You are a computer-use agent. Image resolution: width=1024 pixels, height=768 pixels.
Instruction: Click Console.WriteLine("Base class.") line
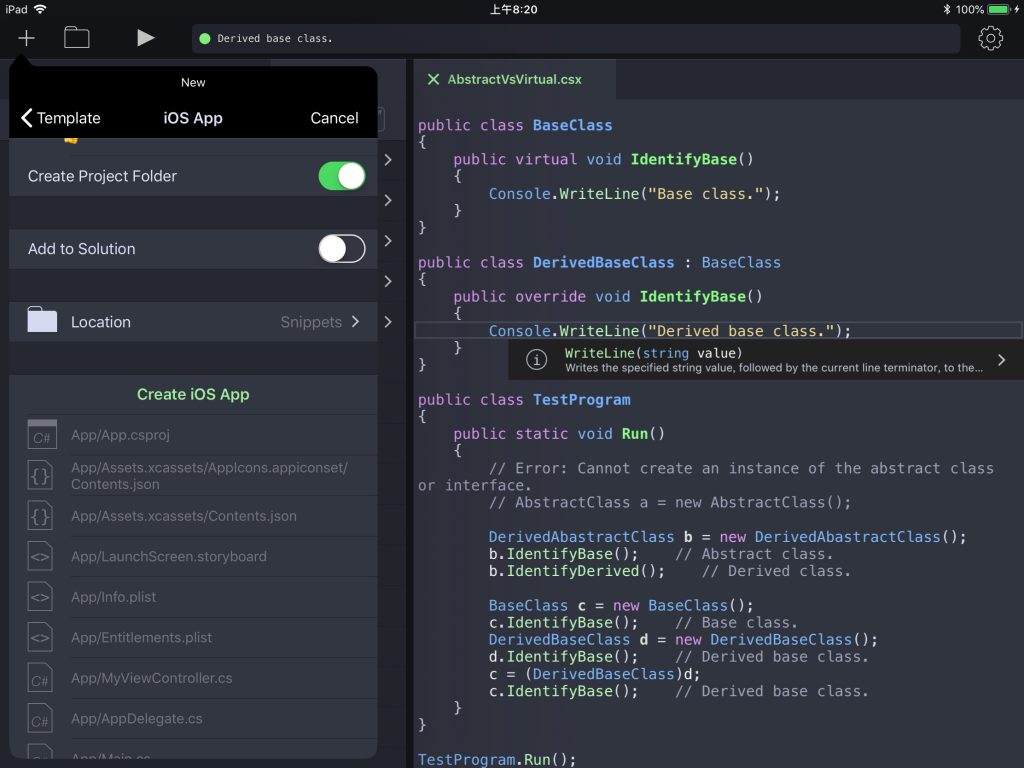[634, 194]
